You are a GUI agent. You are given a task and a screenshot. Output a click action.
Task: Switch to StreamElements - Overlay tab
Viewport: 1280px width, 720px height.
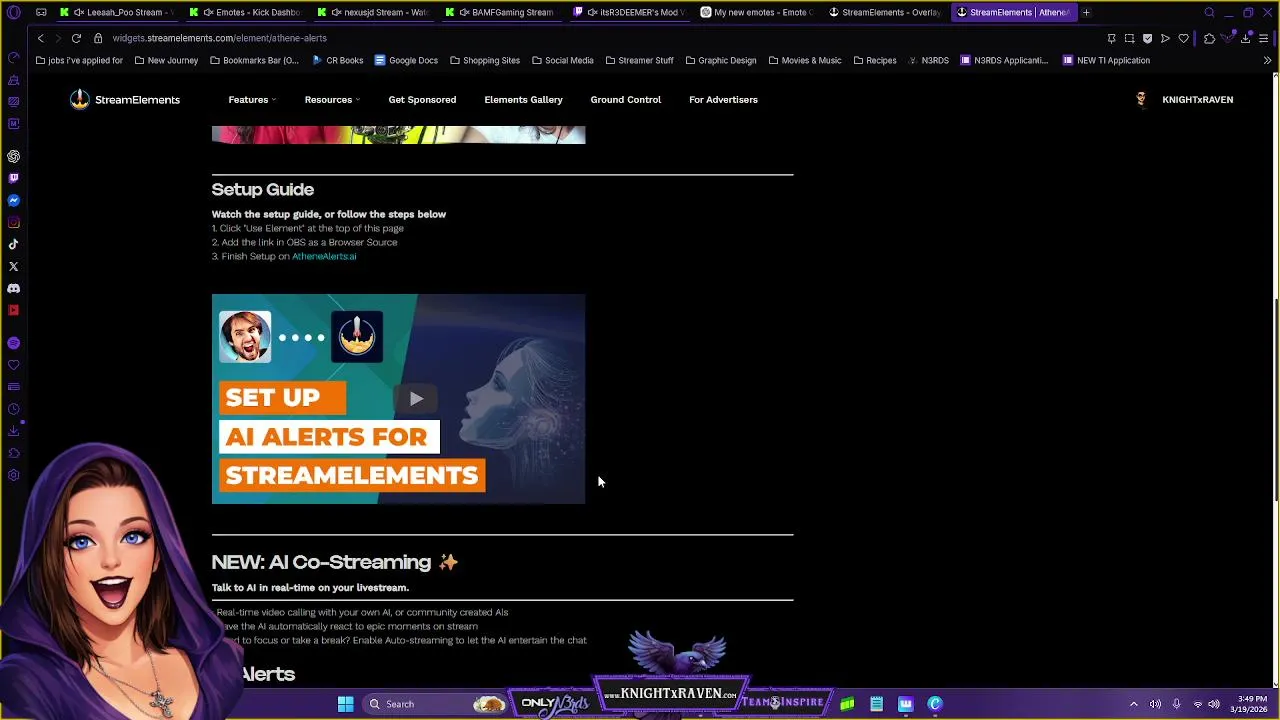885,12
